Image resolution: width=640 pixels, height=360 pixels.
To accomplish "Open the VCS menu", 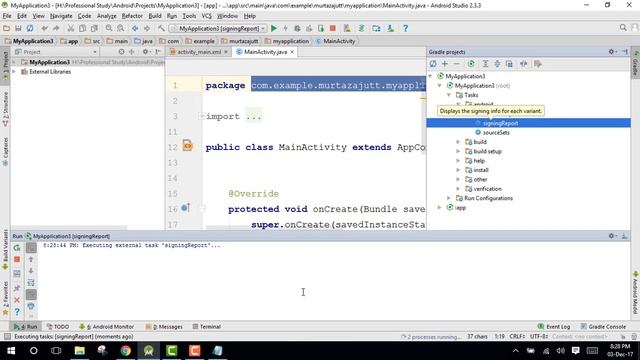I will click(x=207, y=16).
